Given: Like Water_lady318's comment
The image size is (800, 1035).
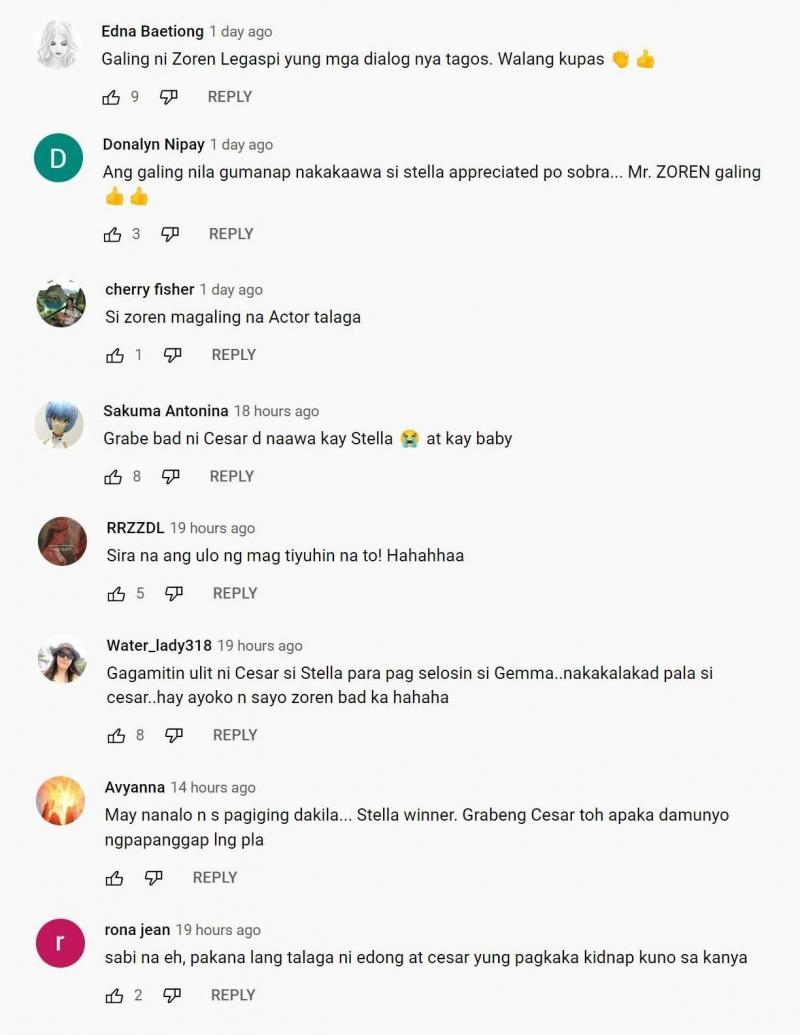Looking at the screenshot, I should (x=116, y=735).
